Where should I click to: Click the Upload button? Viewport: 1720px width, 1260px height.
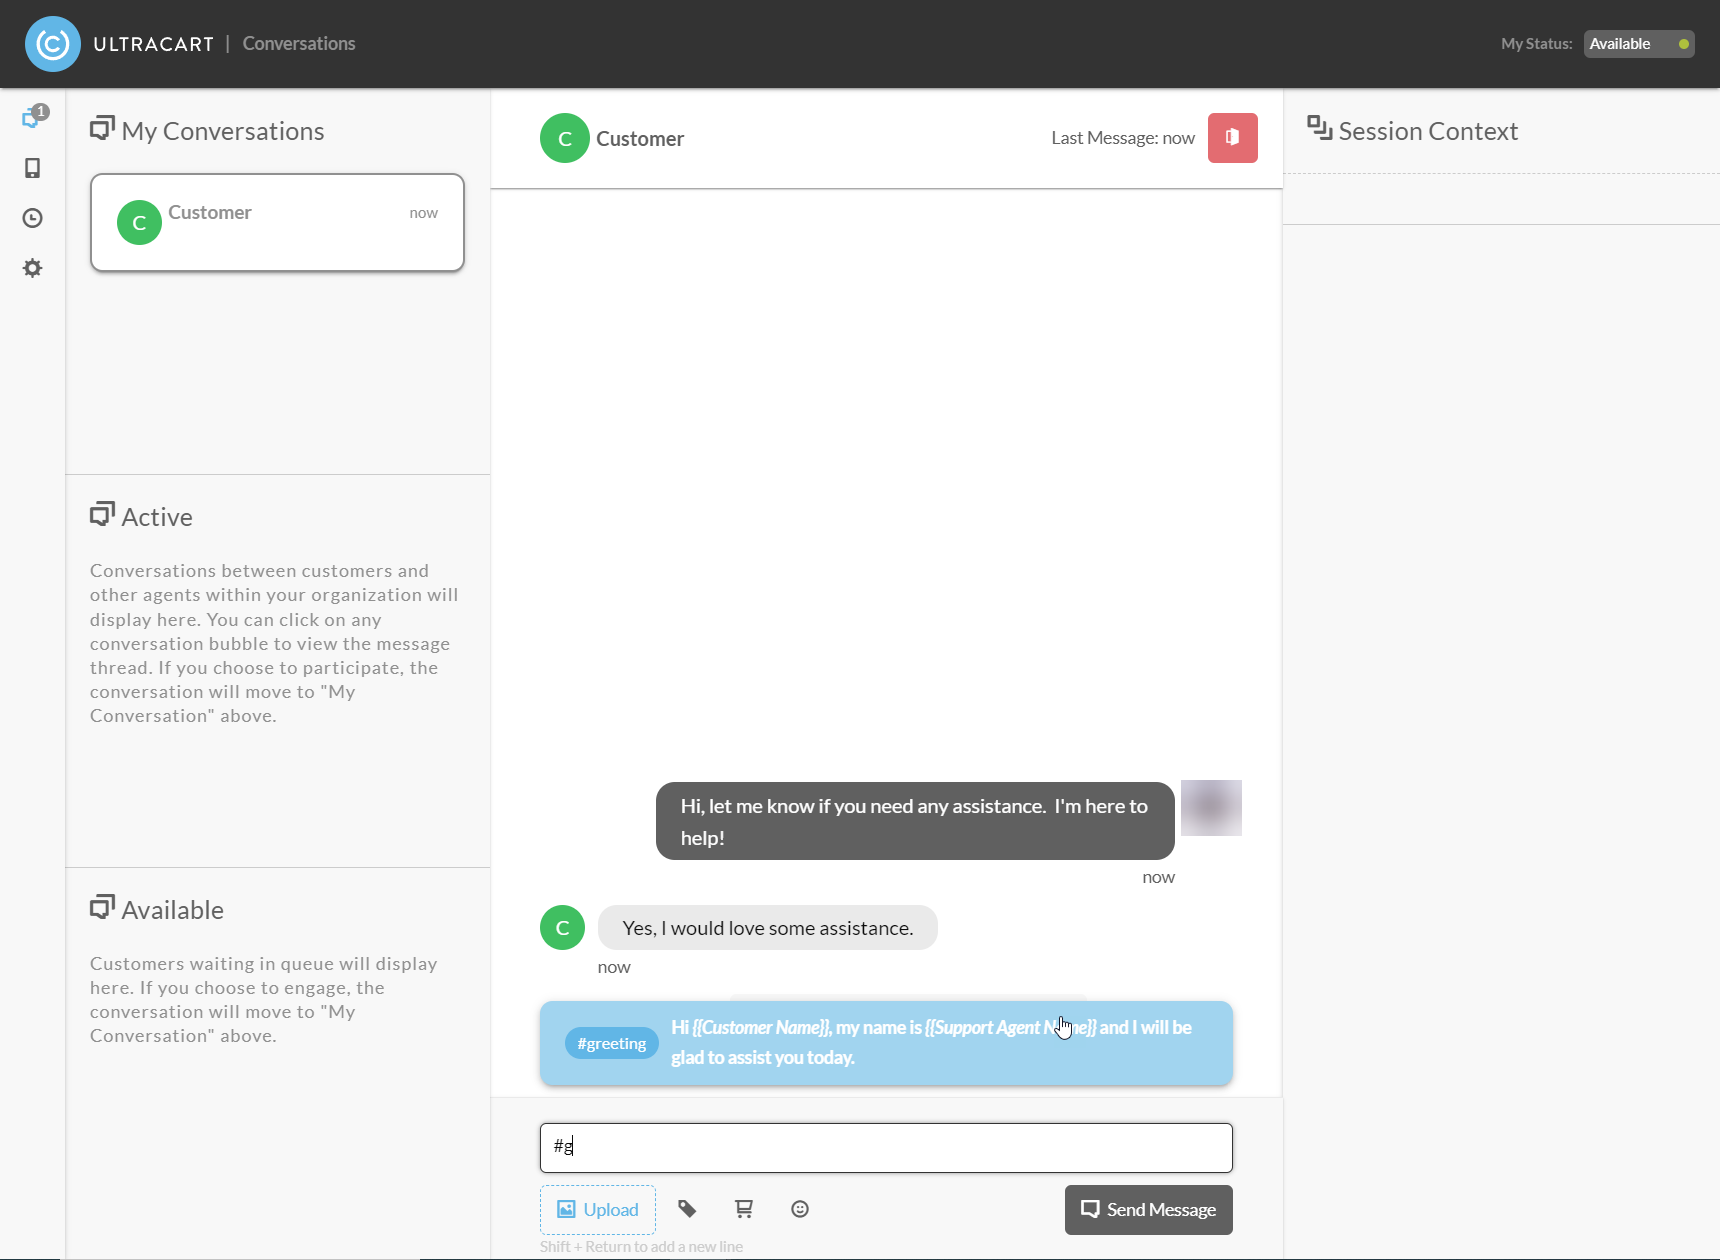tap(598, 1210)
